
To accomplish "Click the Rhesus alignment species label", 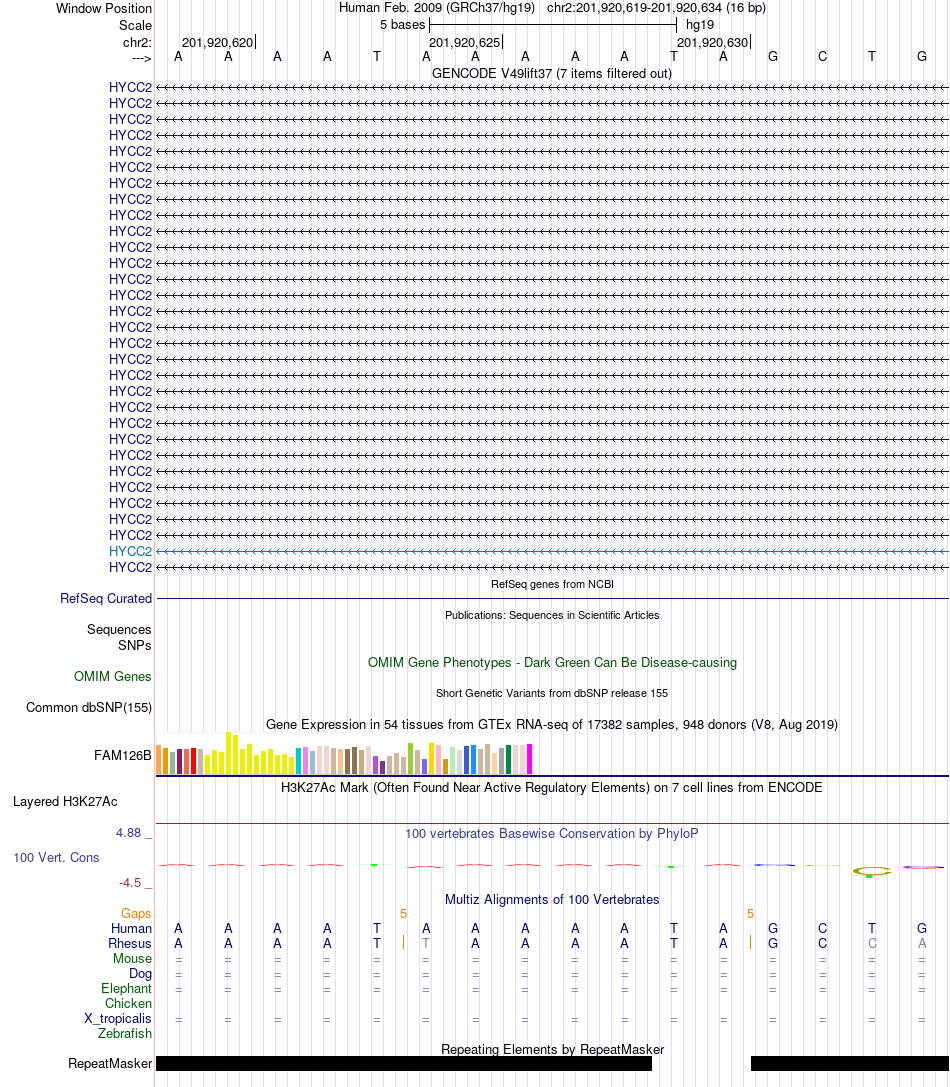I will click(130, 943).
